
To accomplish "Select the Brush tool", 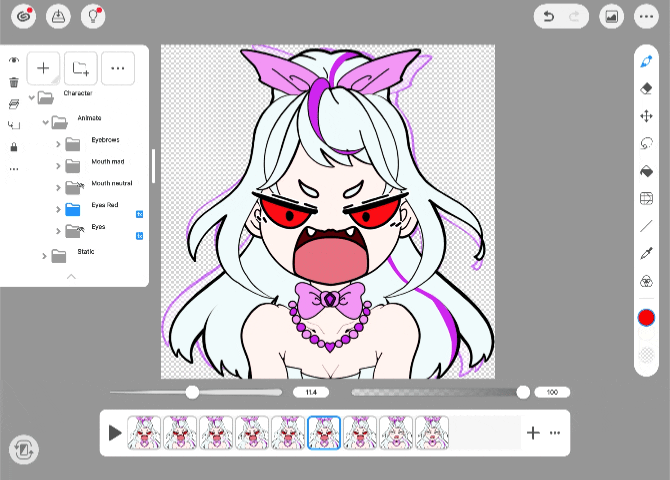I will point(646,62).
